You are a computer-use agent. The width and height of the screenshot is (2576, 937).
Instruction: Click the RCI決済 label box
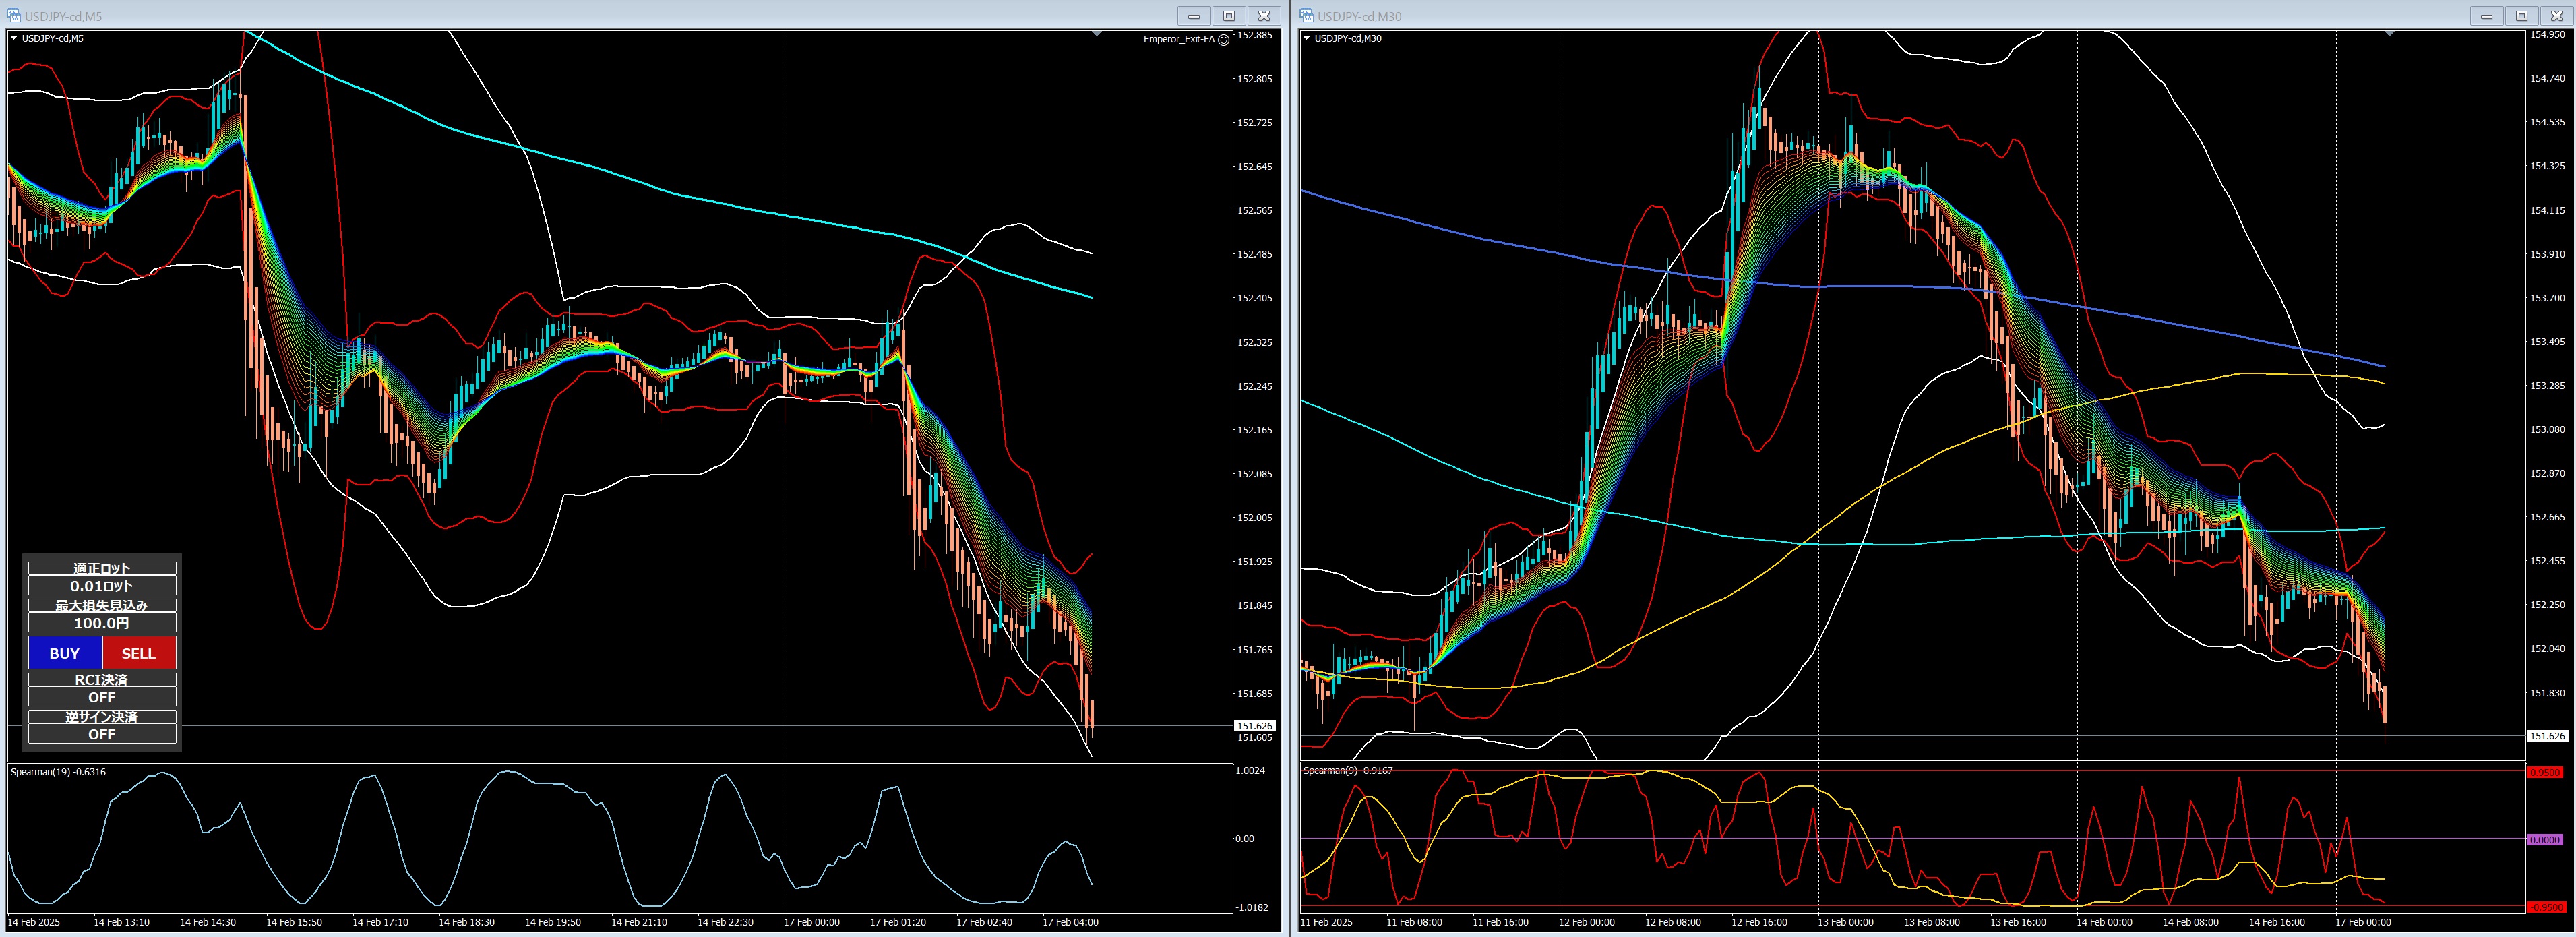[102, 679]
